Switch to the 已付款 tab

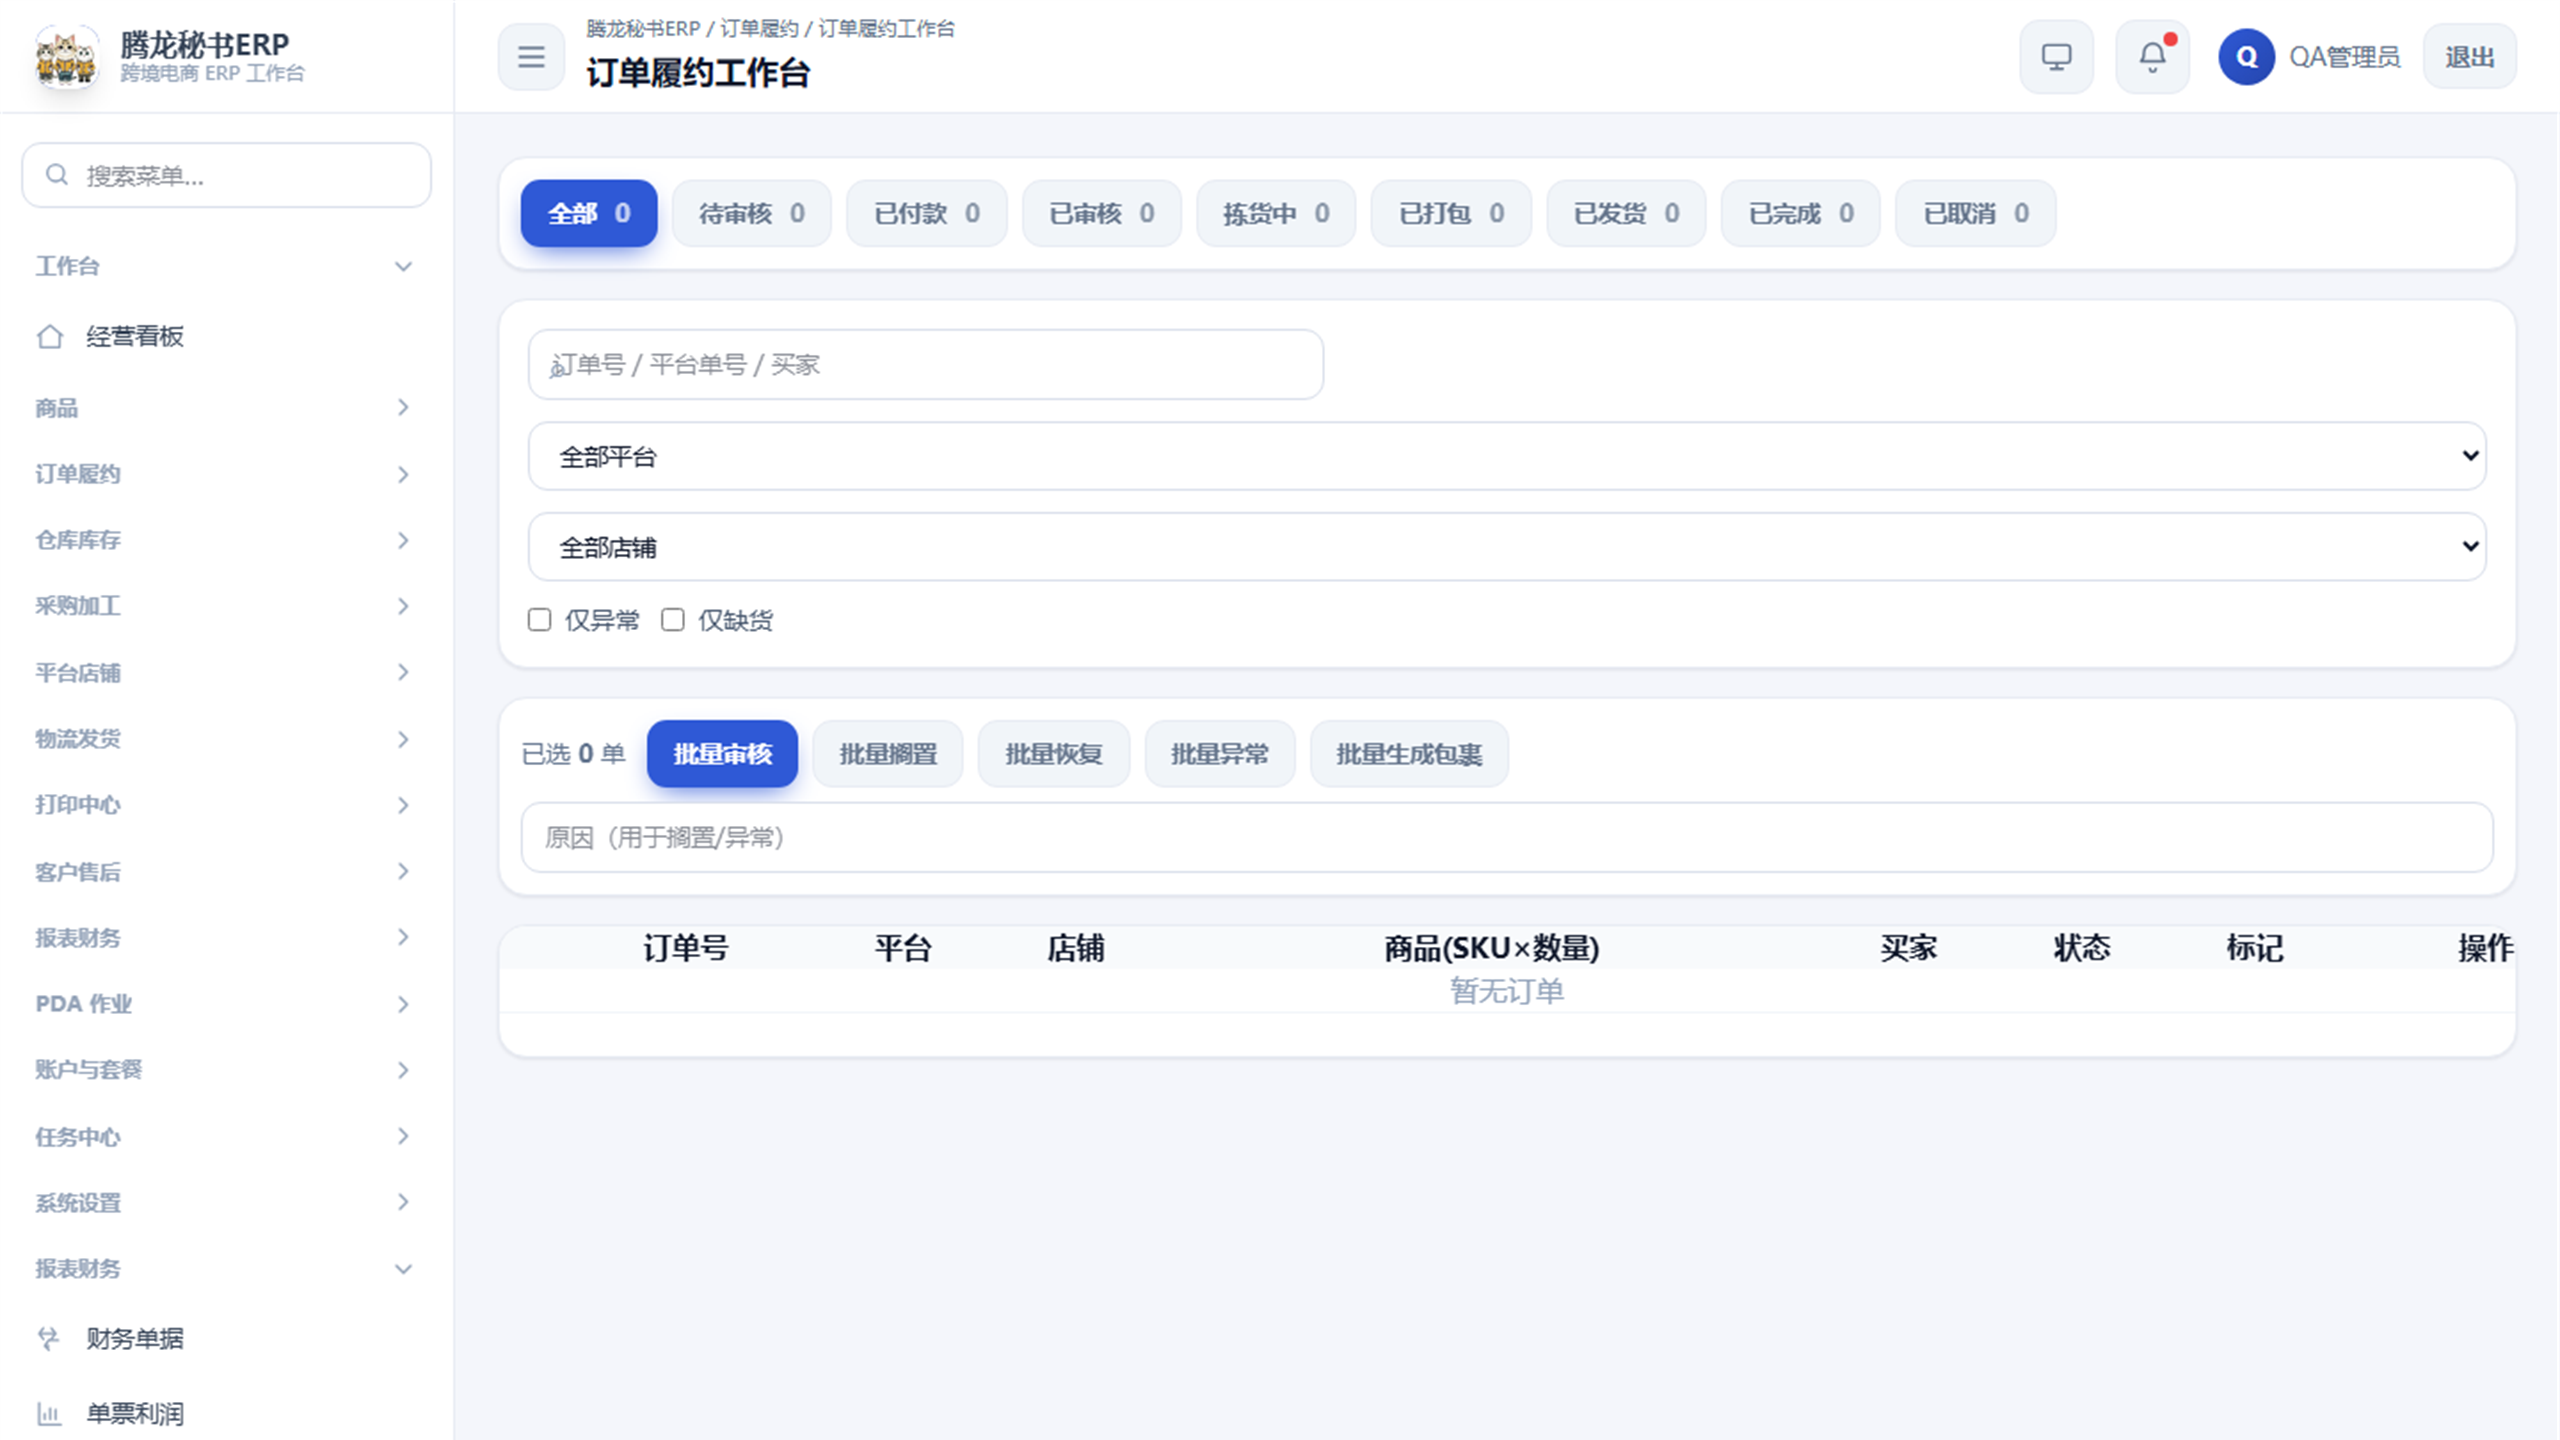pyautogui.click(x=926, y=213)
